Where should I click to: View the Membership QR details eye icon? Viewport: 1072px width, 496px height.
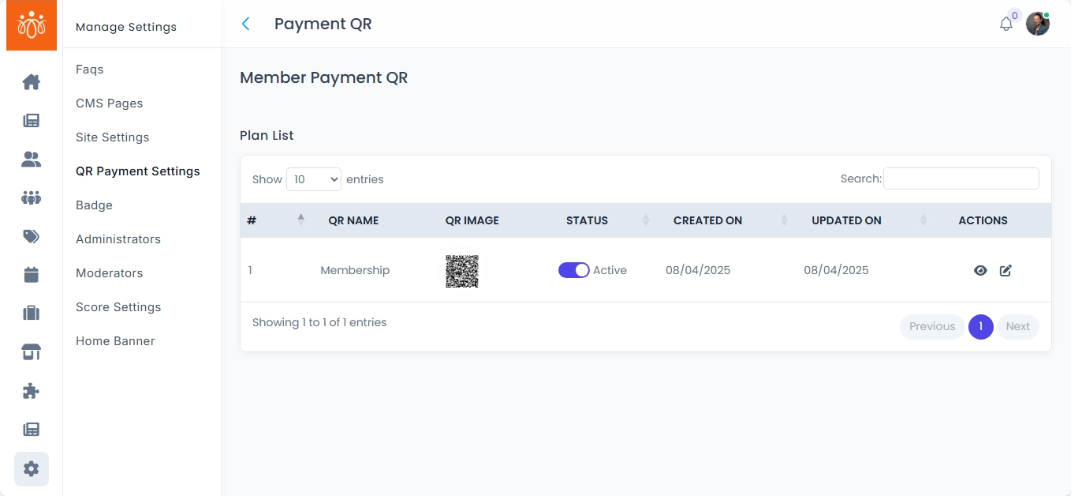980,270
